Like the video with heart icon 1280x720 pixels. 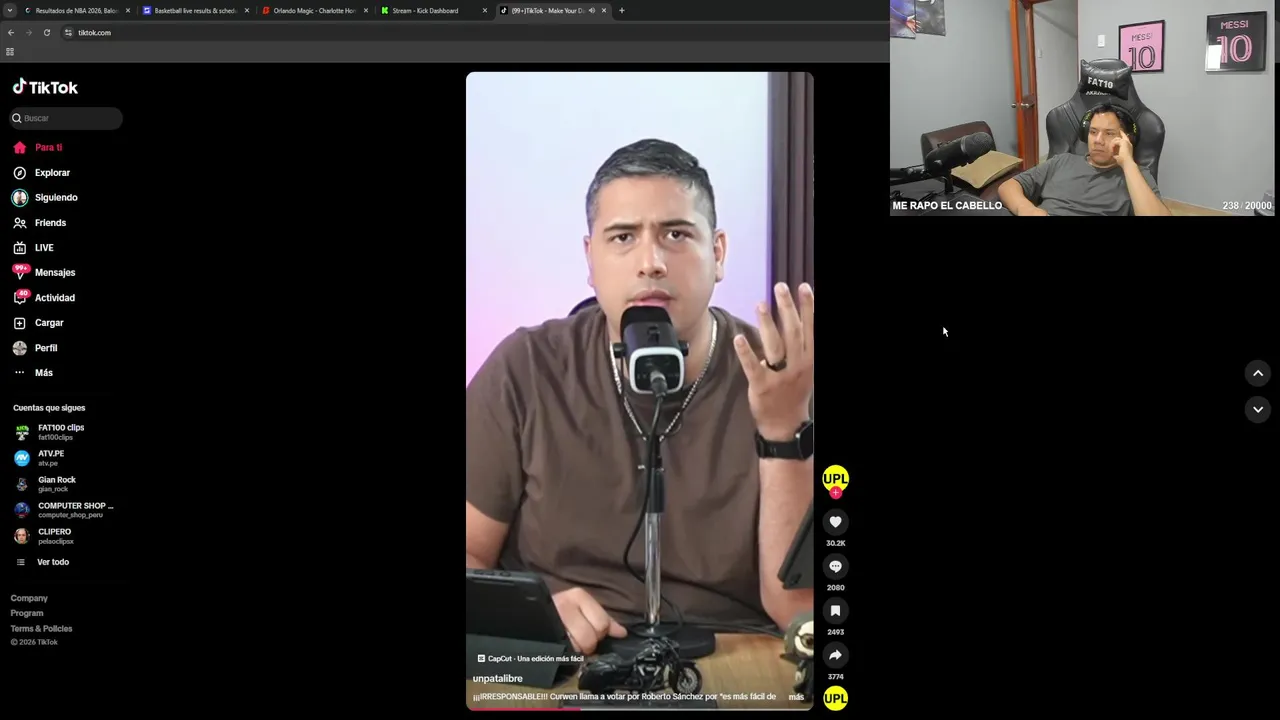pos(835,522)
